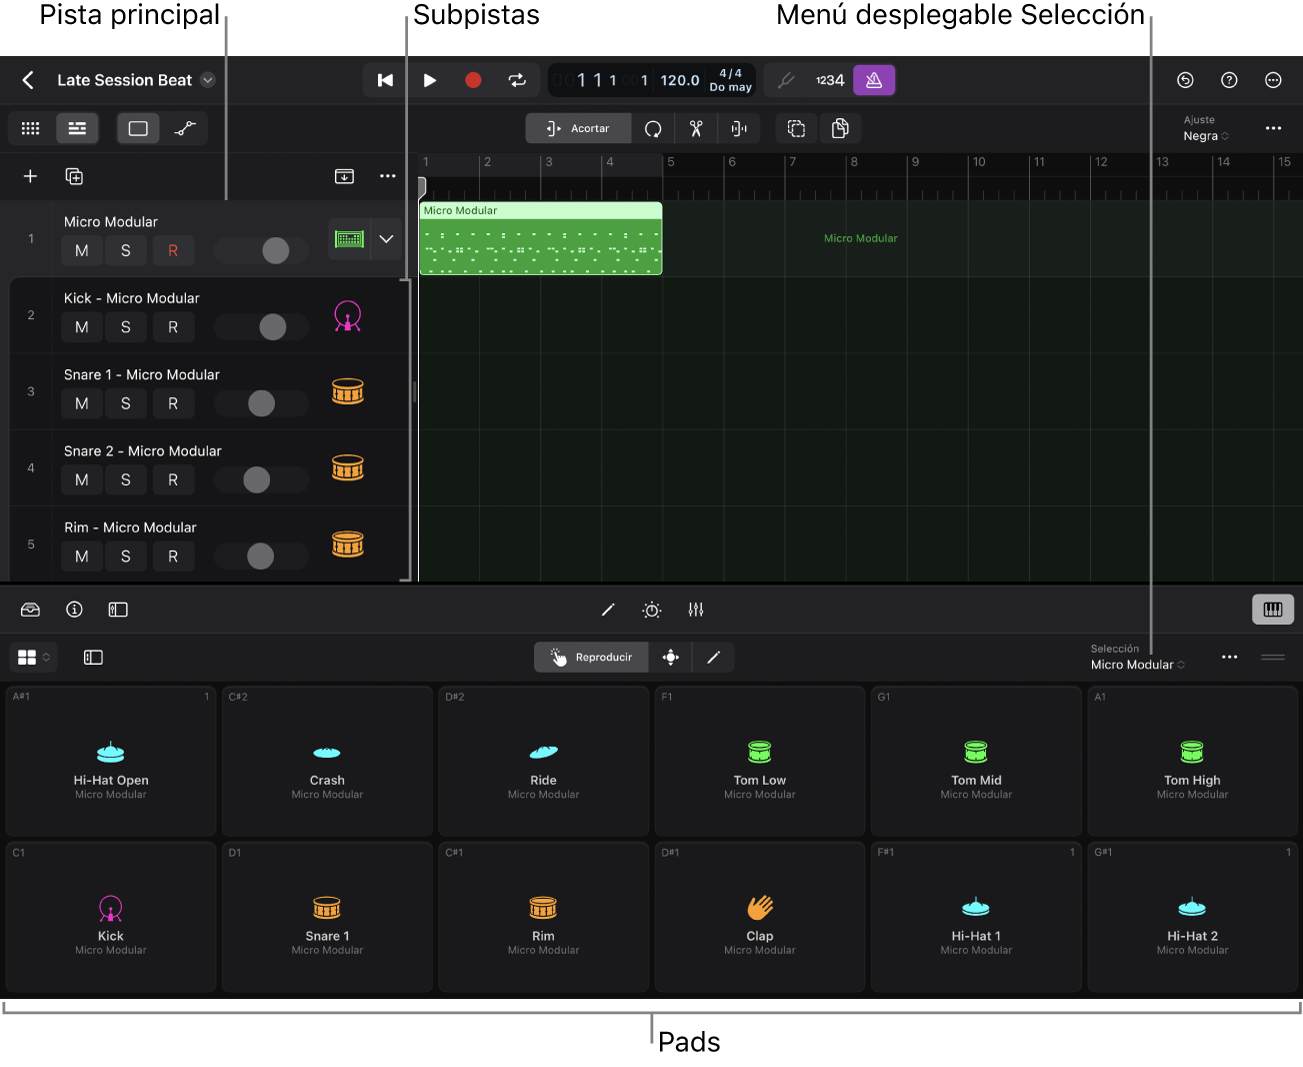The image size is (1303, 1067).
Task: Enable the loop tool in edit toolbar
Action: click(652, 128)
